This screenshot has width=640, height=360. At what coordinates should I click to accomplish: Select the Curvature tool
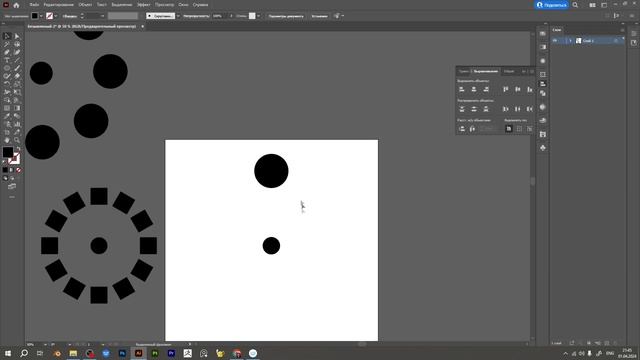coord(17,52)
